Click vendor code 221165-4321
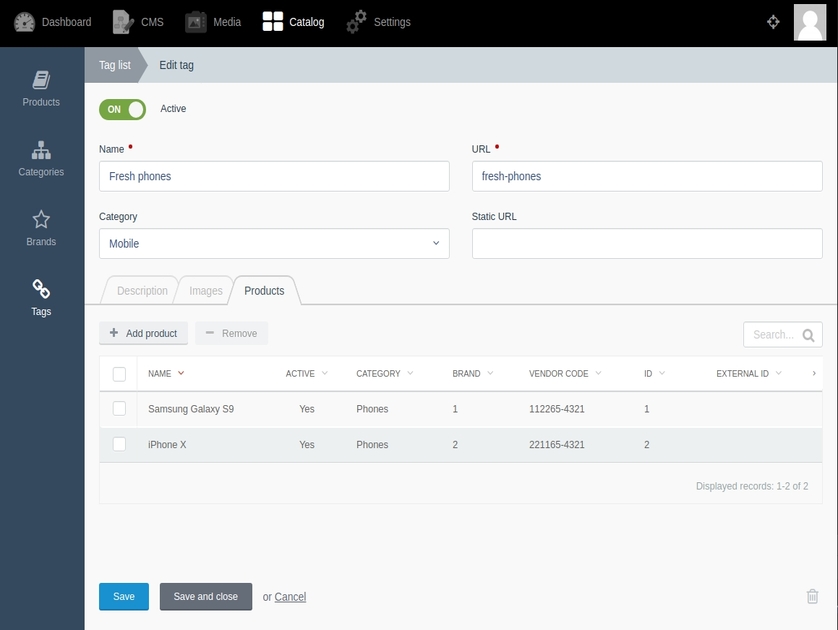The width and height of the screenshot is (838, 630). pos(556,445)
